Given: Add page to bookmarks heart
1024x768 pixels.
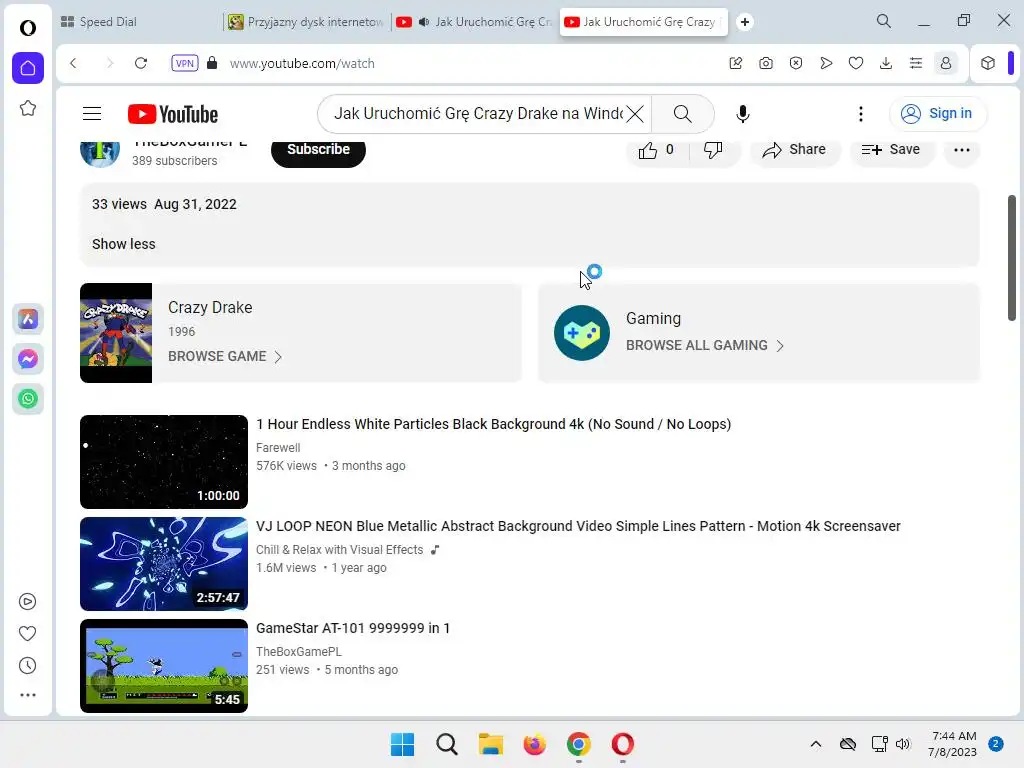Looking at the screenshot, I should click(856, 63).
